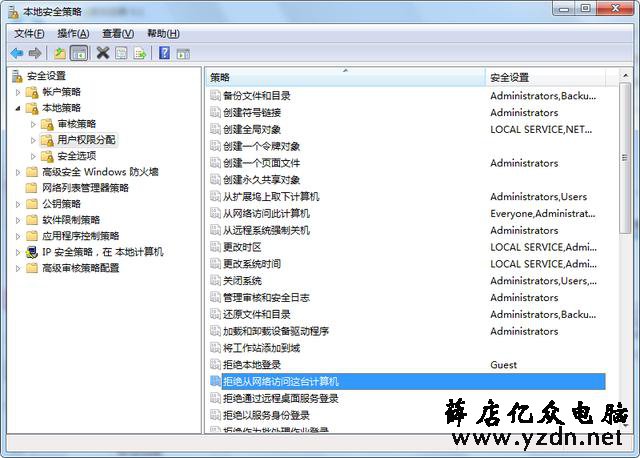
Task: Click the Back arrow toolbar icon
Action: [17, 53]
